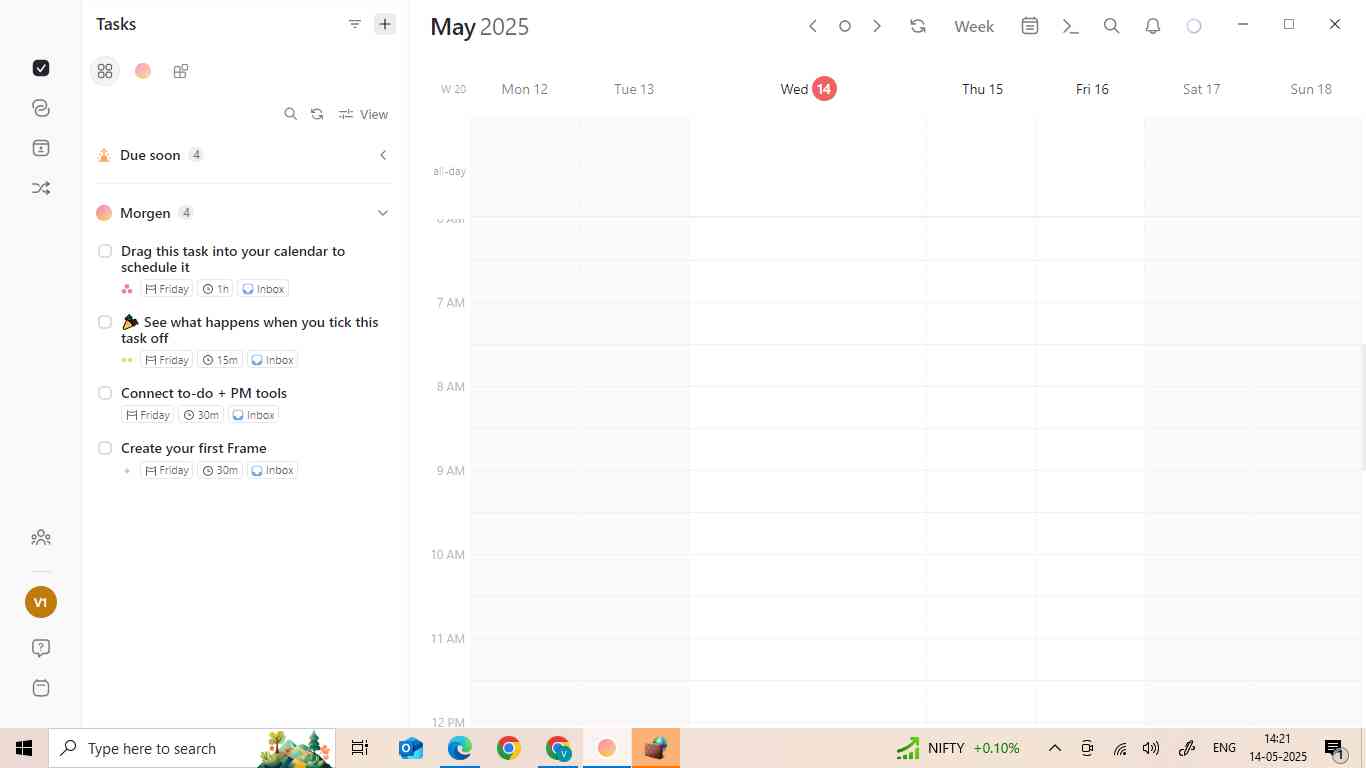
Task: Open notifications bell icon
Action: point(1152,26)
